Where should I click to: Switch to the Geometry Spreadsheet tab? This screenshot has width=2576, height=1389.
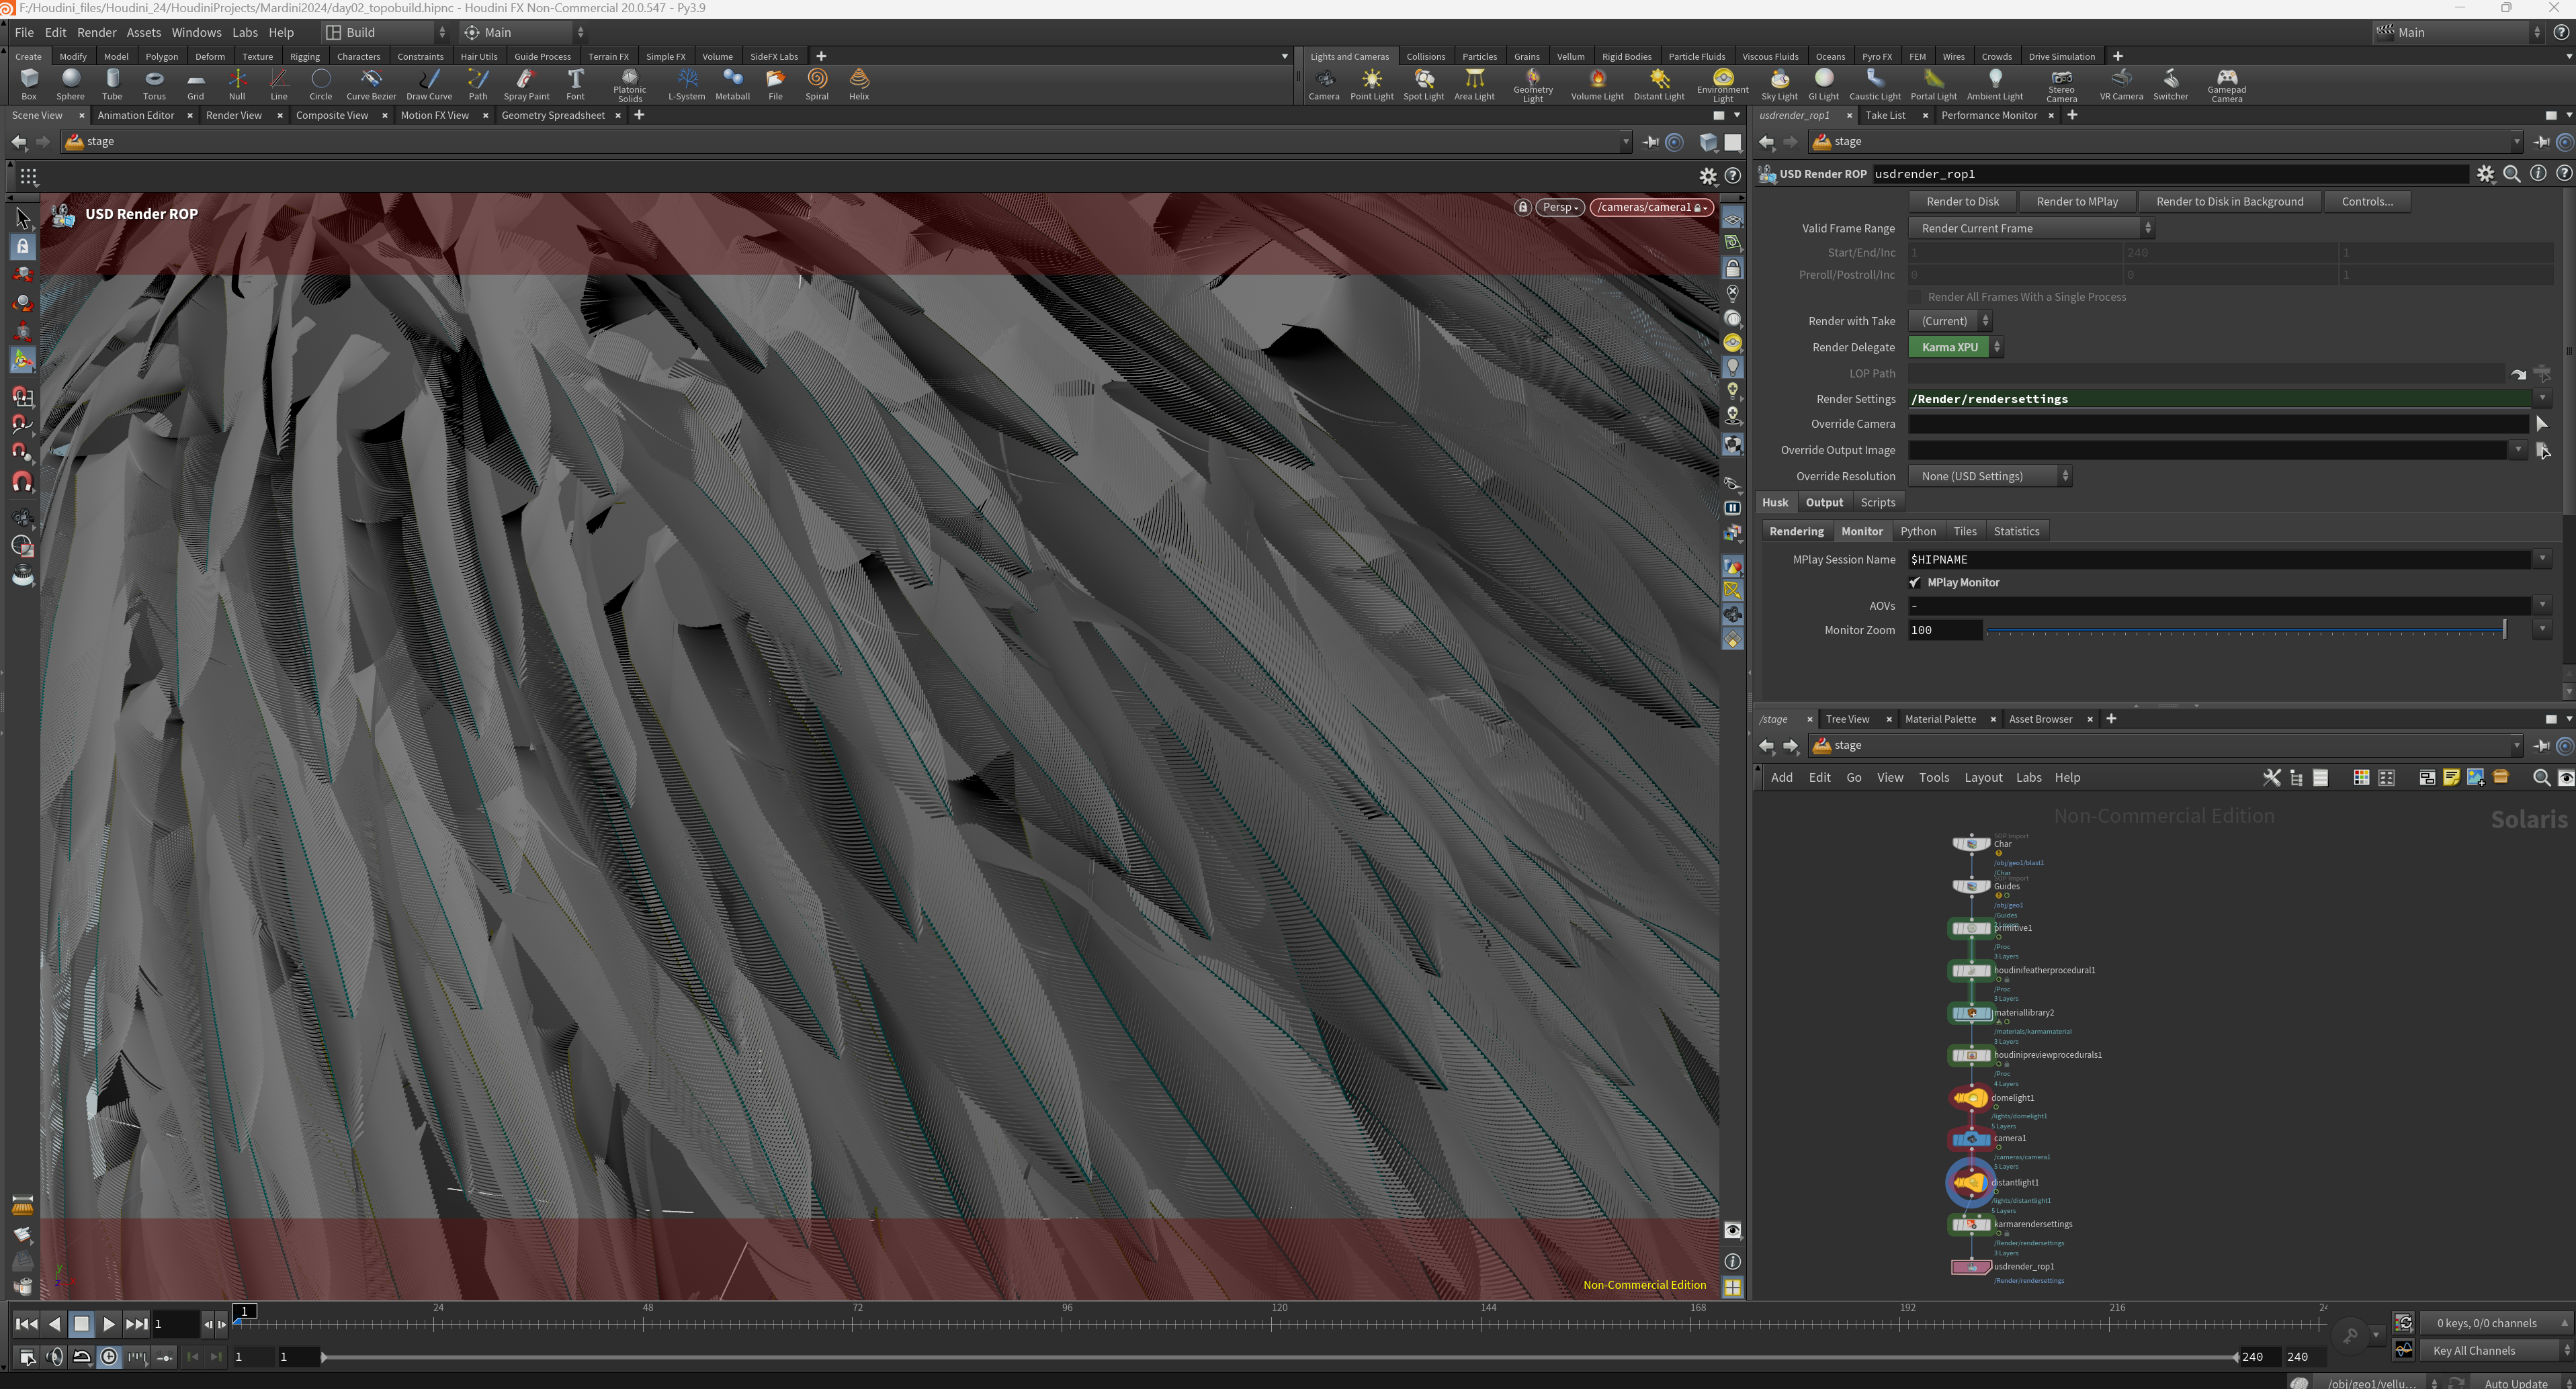pyautogui.click(x=553, y=115)
